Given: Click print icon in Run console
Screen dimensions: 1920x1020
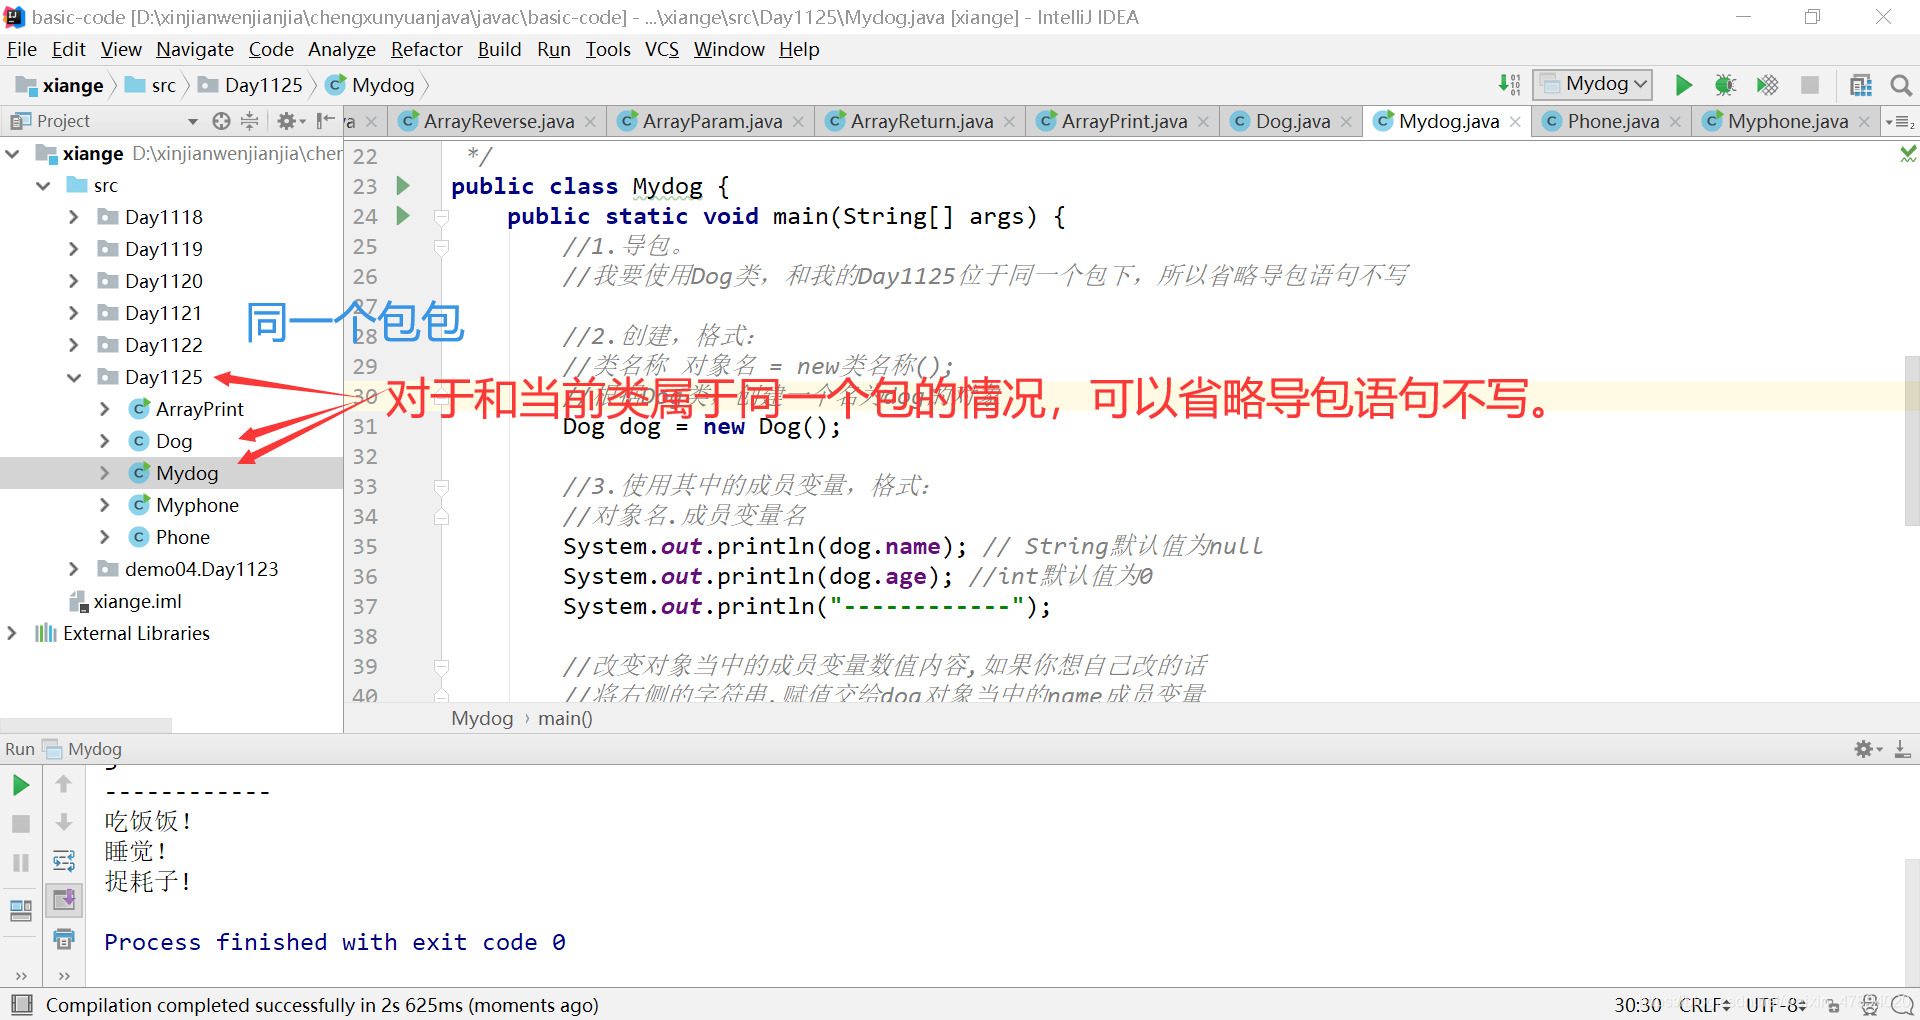Looking at the screenshot, I should [x=64, y=939].
